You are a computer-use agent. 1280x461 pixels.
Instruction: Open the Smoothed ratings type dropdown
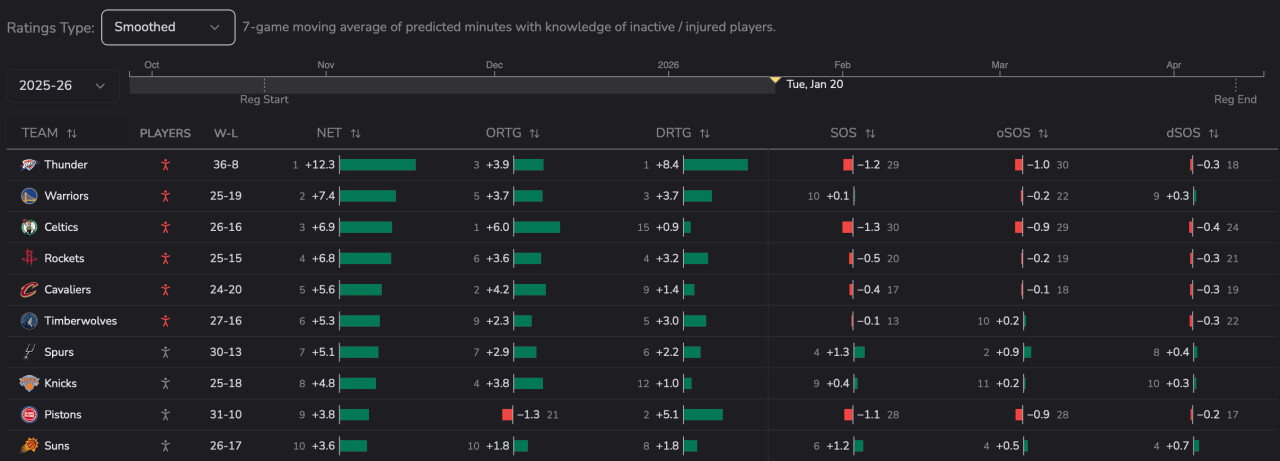168,27
